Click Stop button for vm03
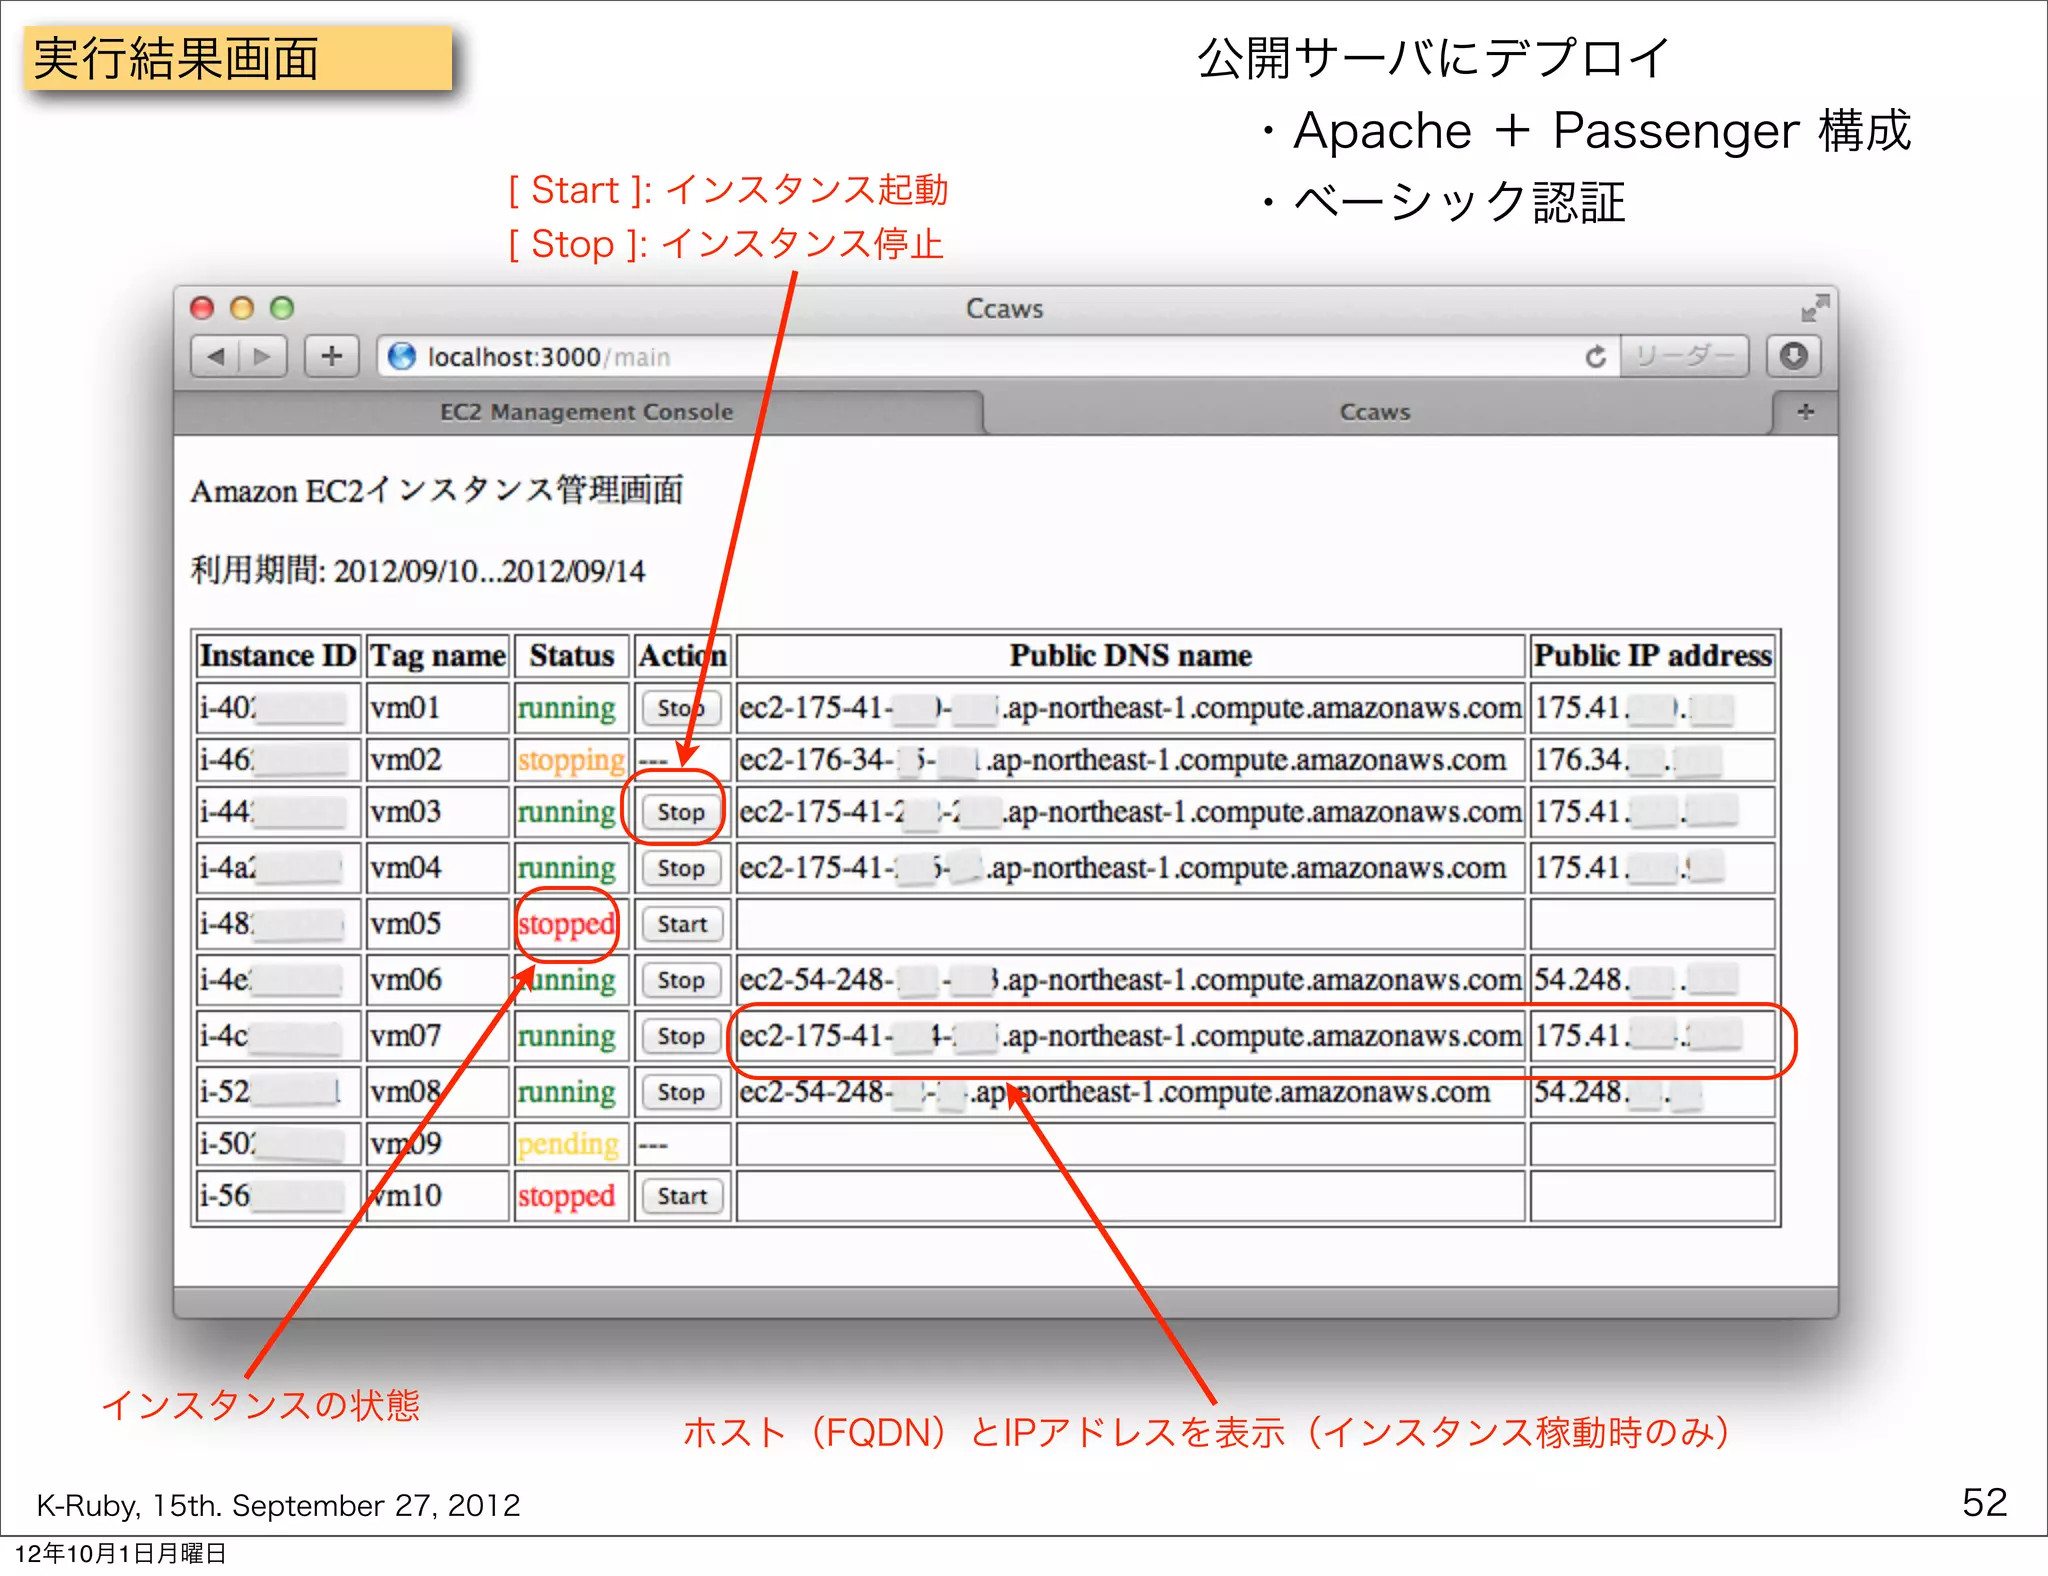The height and width of the screenshot is (1576, 2048). [681, 812]
